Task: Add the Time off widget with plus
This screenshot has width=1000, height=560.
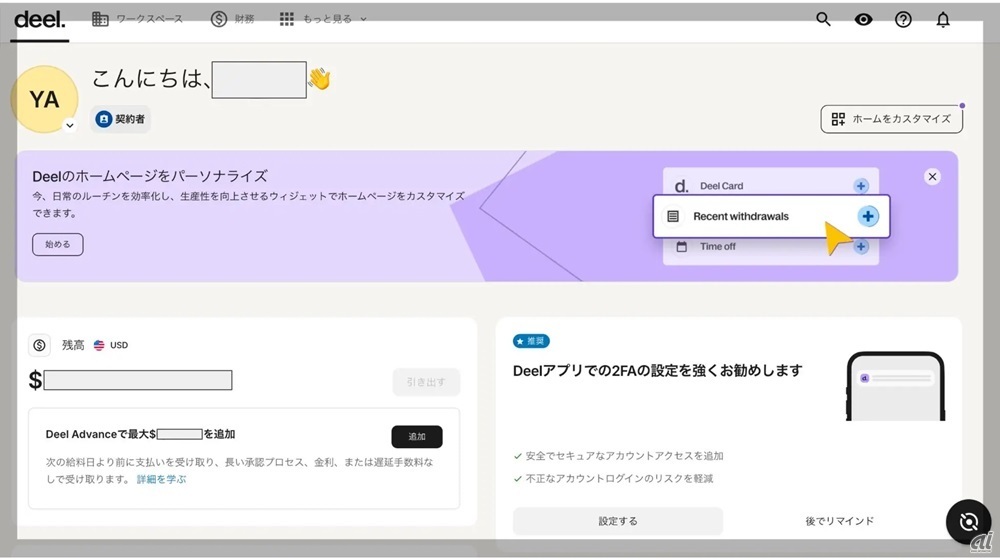Action: [x=860, y=246]
